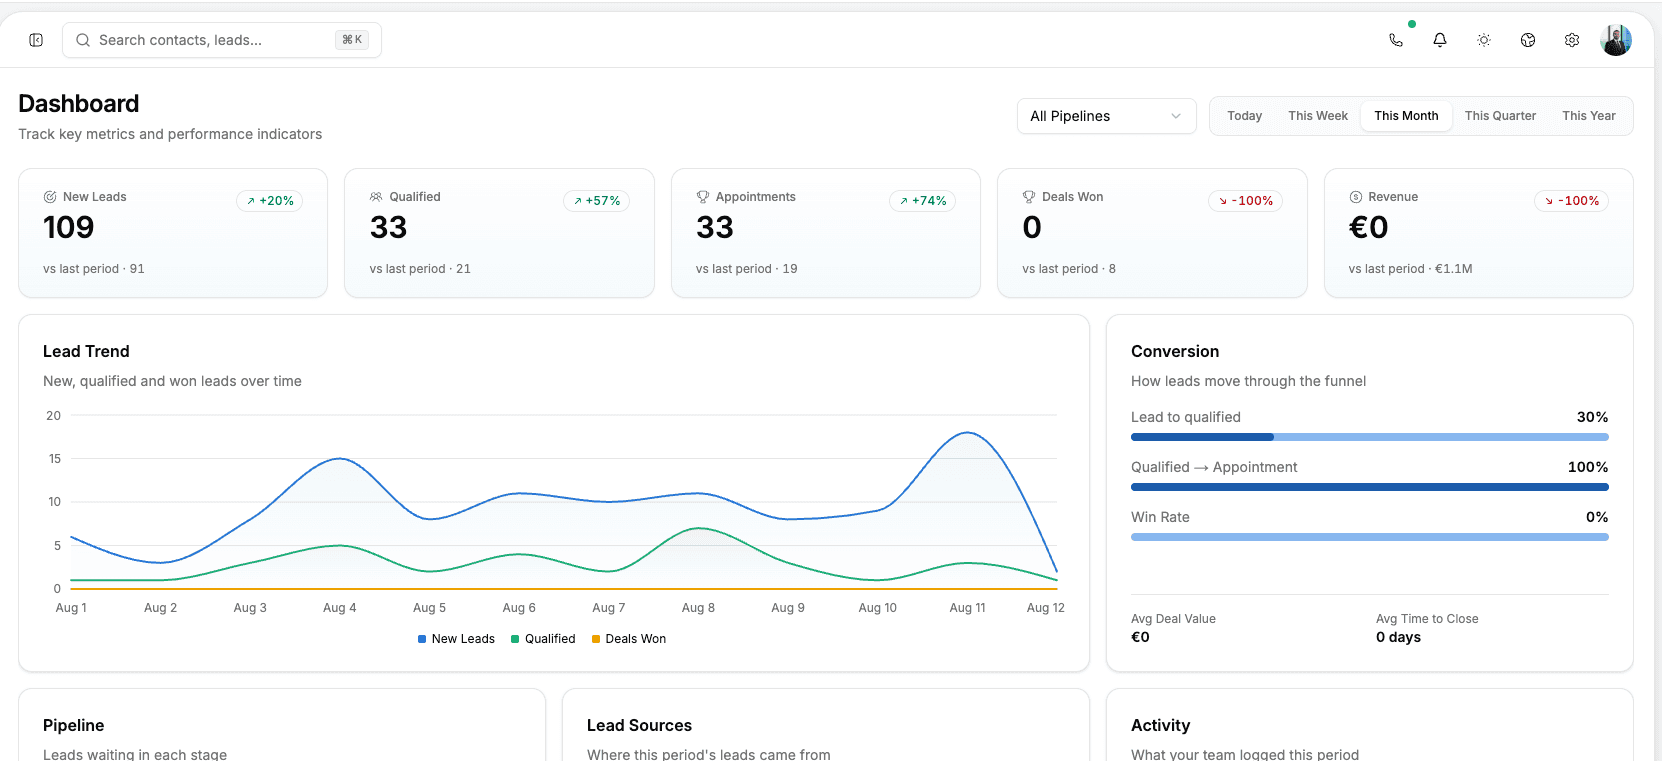Select the This Quarter tab
The image size is (1662, 761).
coord(1500,116)
